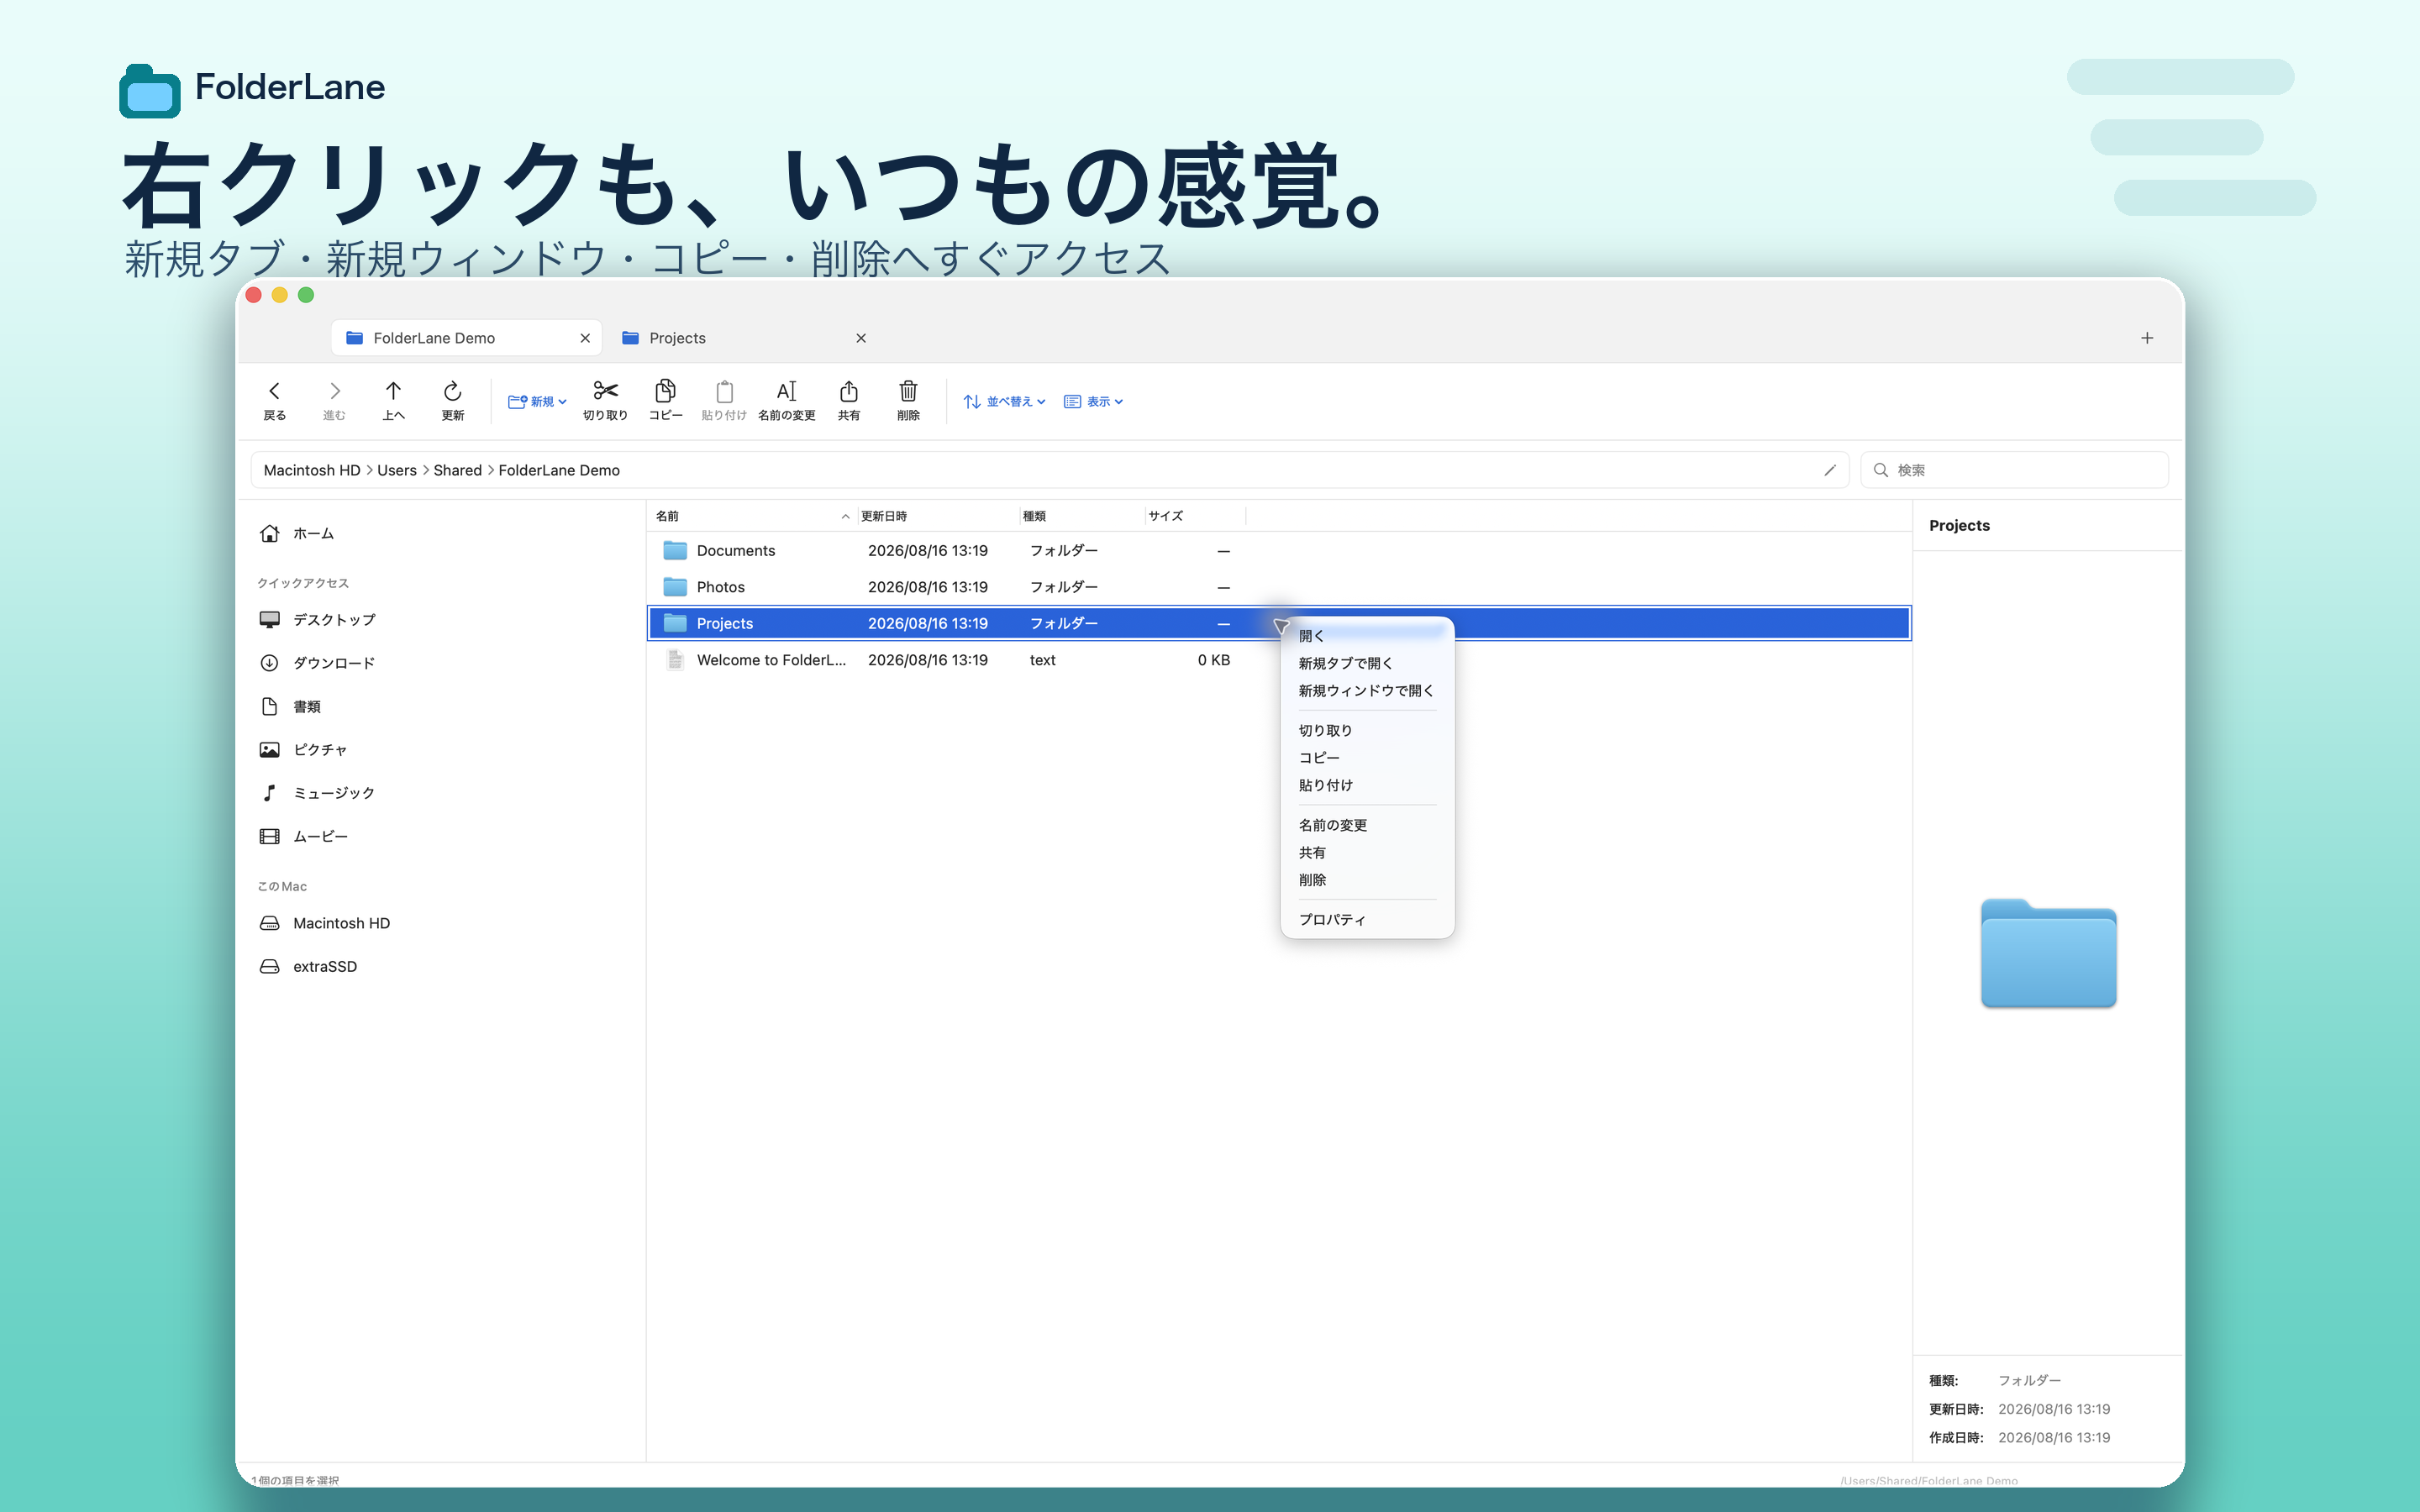Image resolution: width=2420 pixels, height=1512 pixels.
Task: Go up one folder with 上へ
Action: pos(393,400)
